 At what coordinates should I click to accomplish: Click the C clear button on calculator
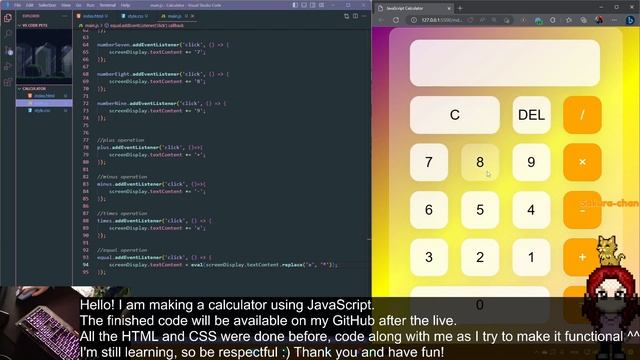455,115
